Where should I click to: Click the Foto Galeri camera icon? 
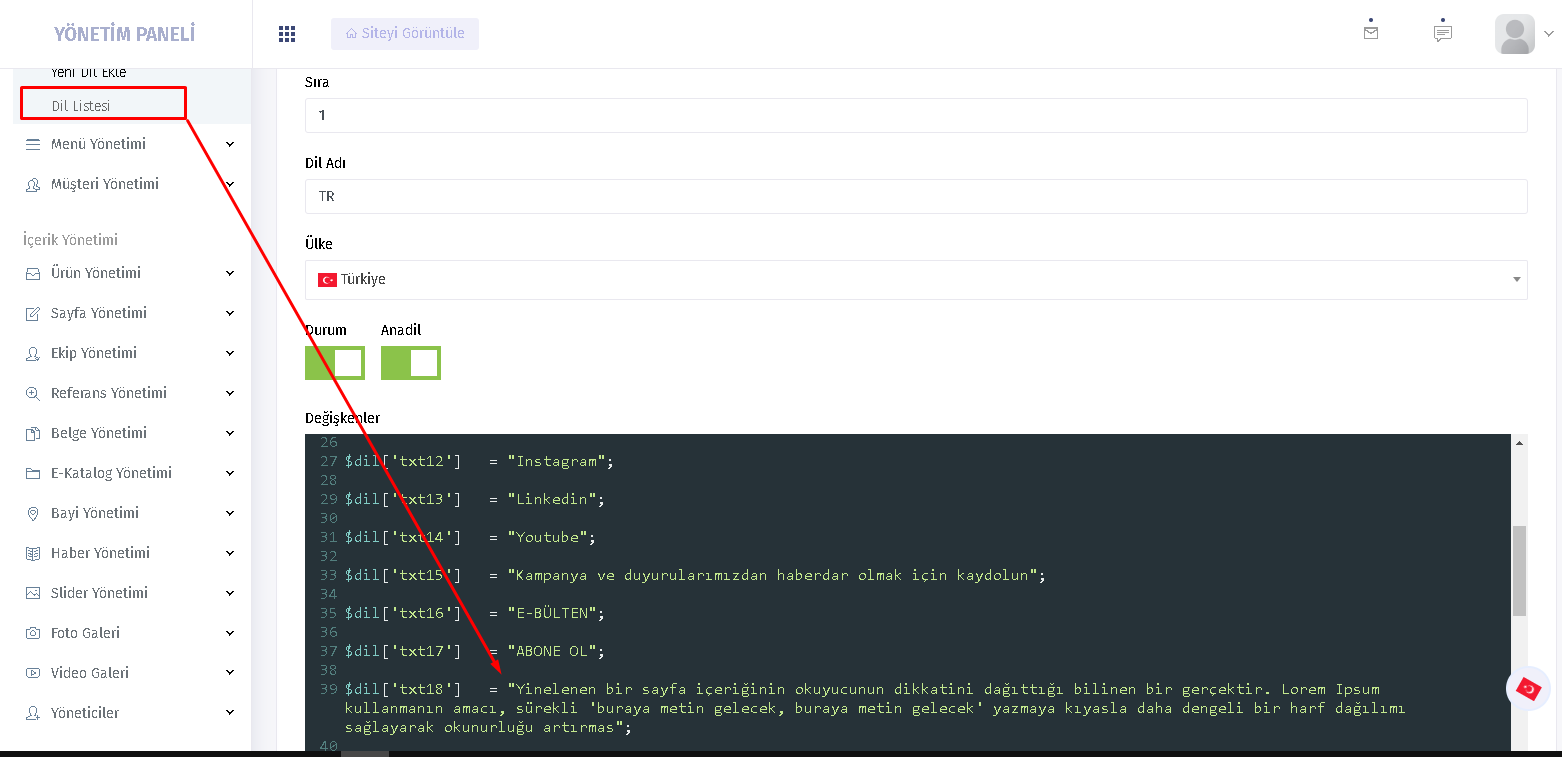33,633
